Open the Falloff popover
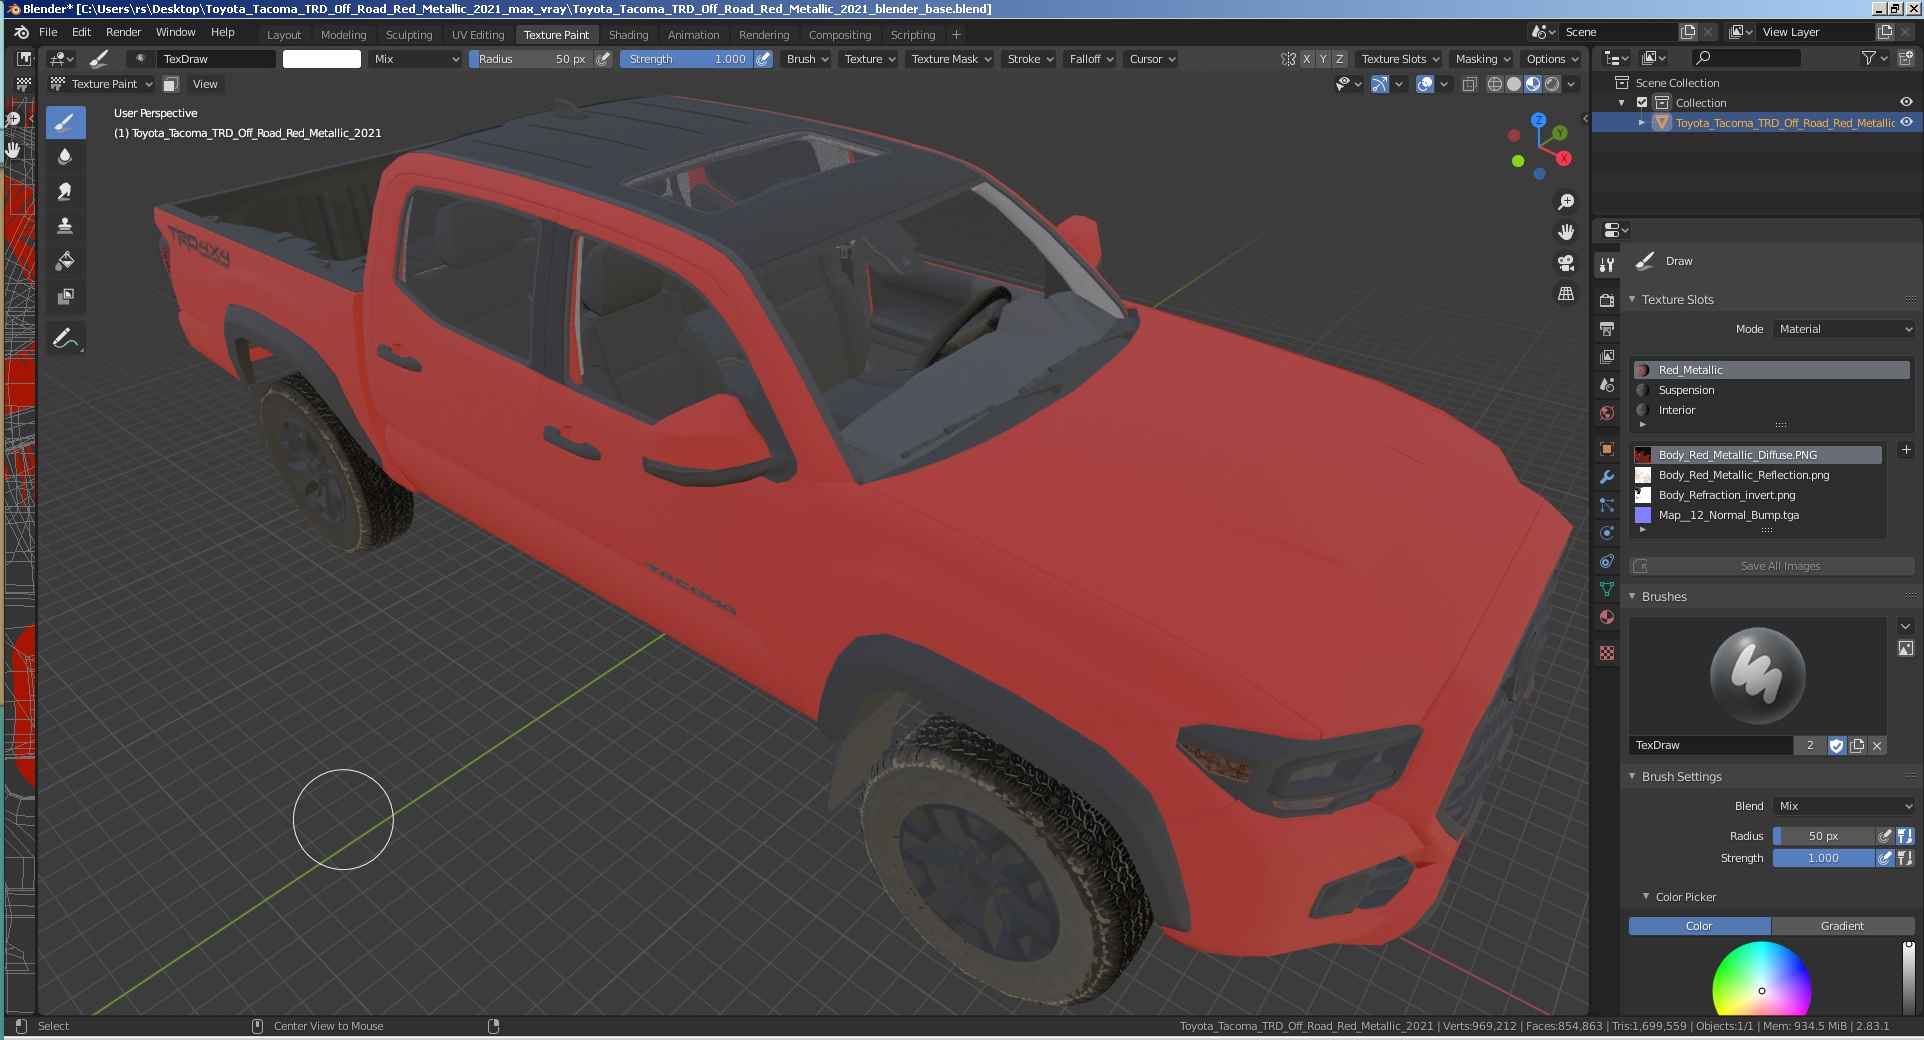This screenshot has height=1040, width=1924. pos(1090,59)
